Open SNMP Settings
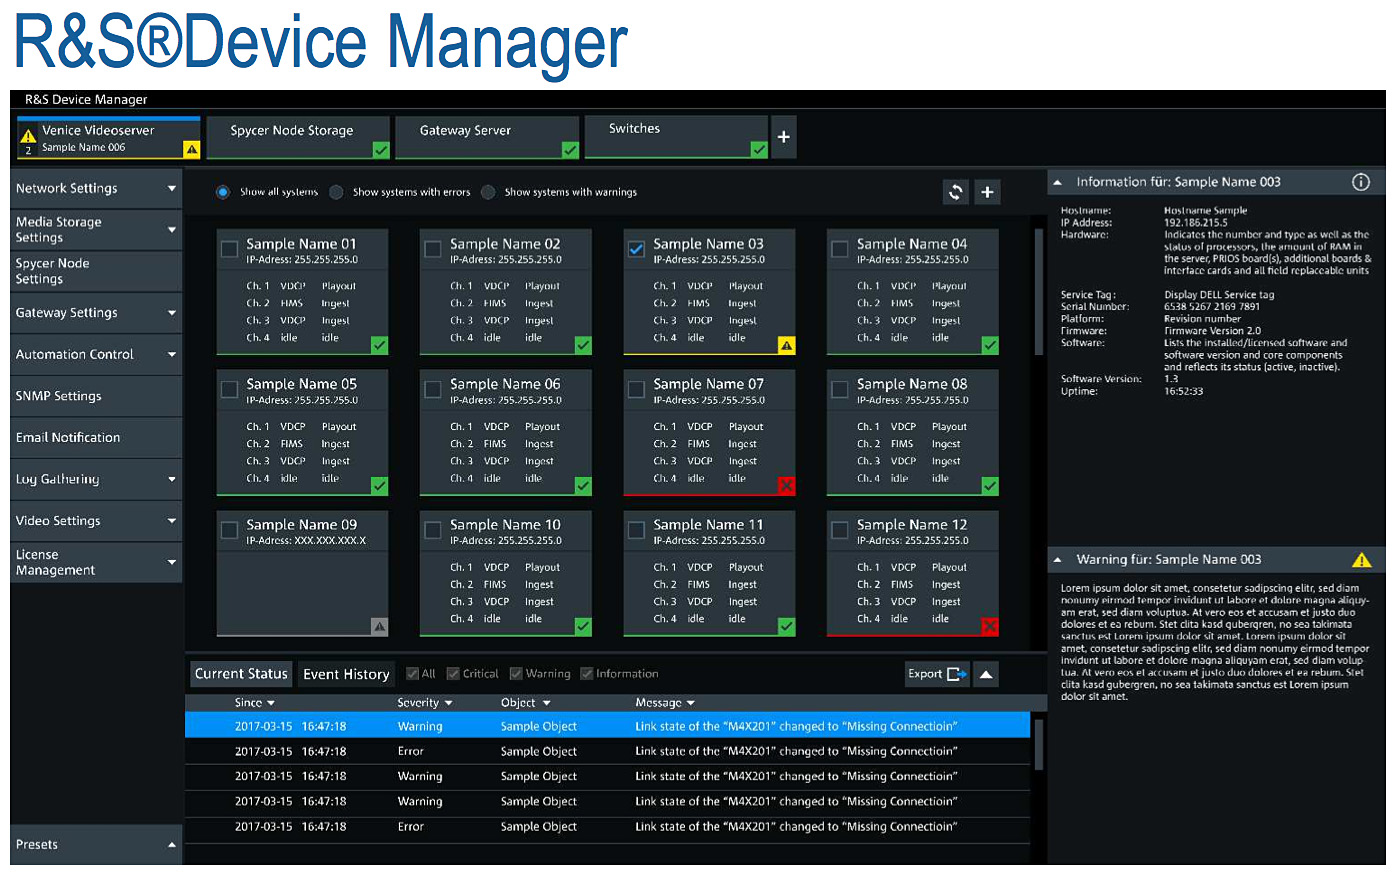 (96, 396)
